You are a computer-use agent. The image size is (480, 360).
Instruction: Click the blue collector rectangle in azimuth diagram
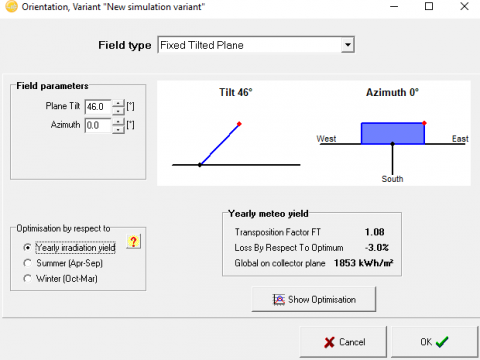(393, 134)
